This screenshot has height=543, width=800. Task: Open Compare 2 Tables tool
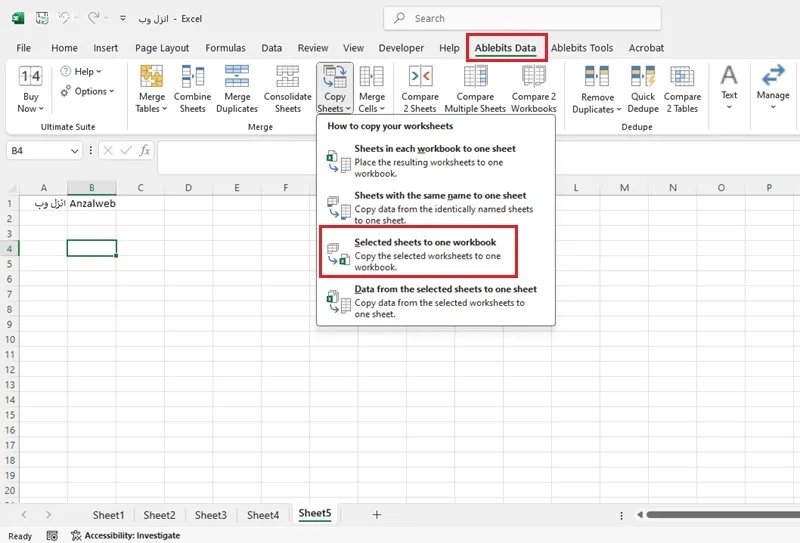[682, 89]
